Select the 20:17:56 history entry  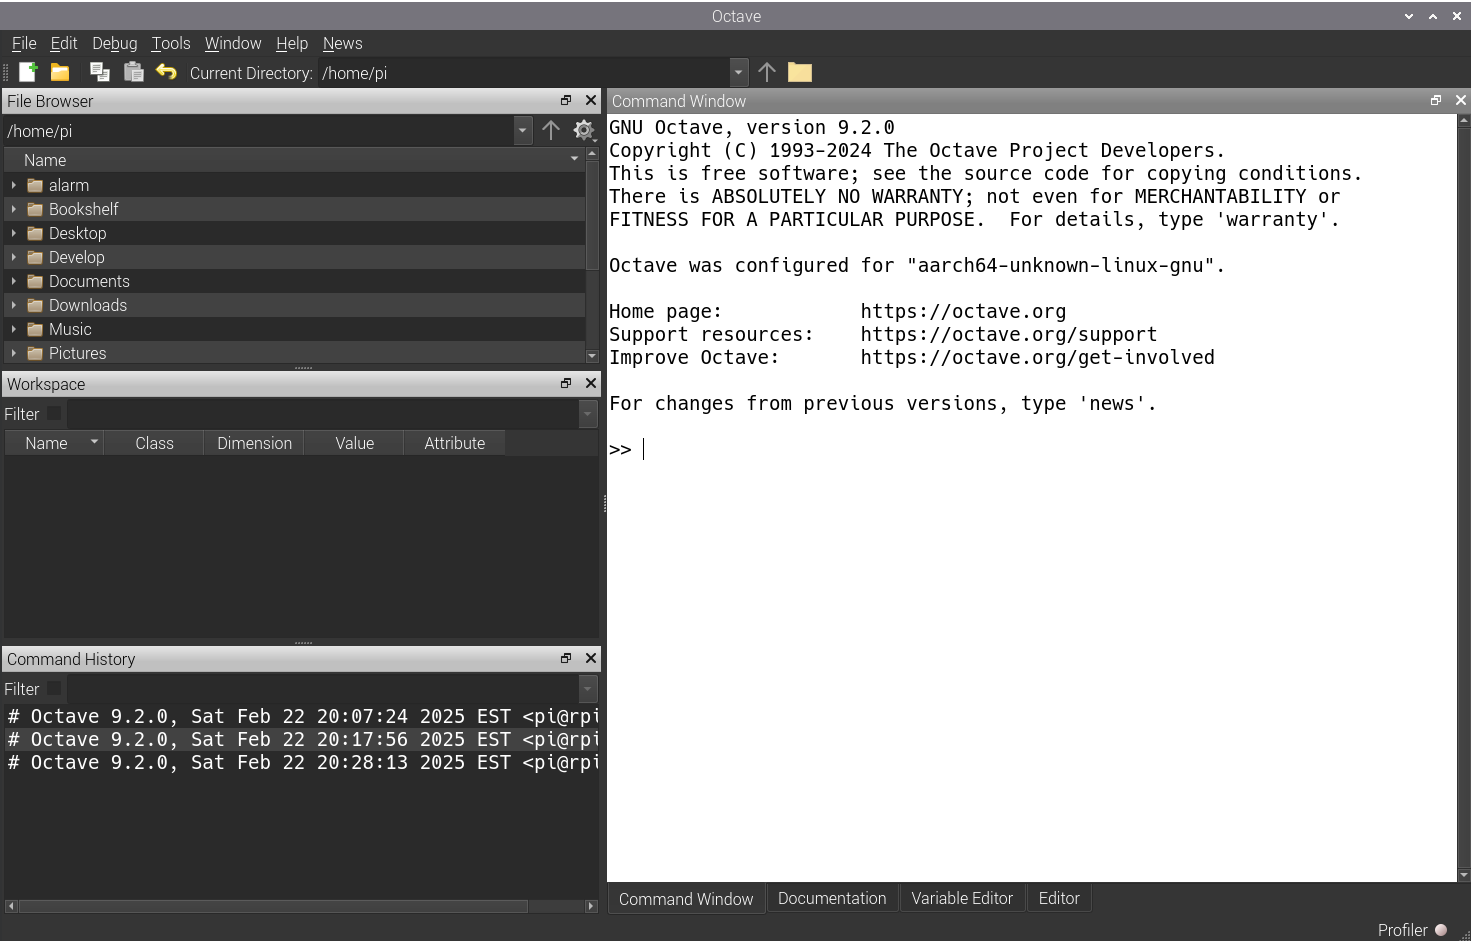(x=302, y=739)
